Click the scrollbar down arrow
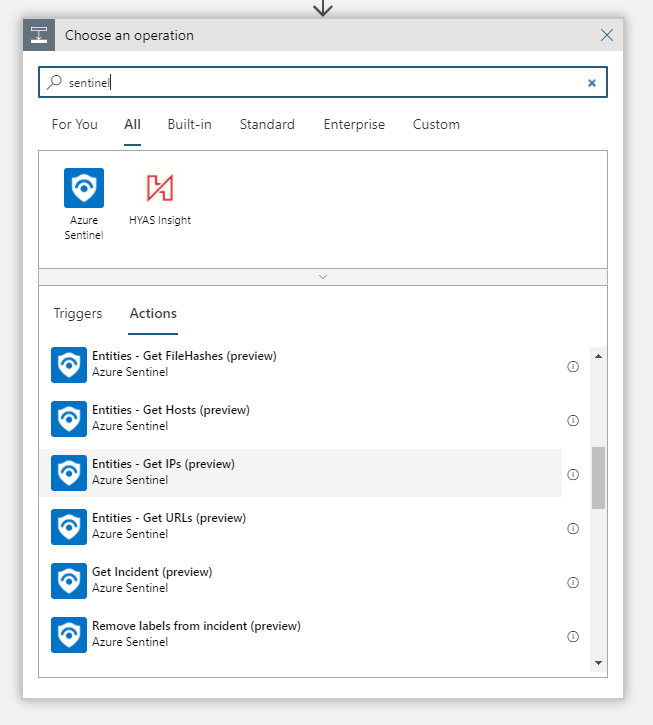This screenshot has height=725, width=653. click(x=598, y=663)
